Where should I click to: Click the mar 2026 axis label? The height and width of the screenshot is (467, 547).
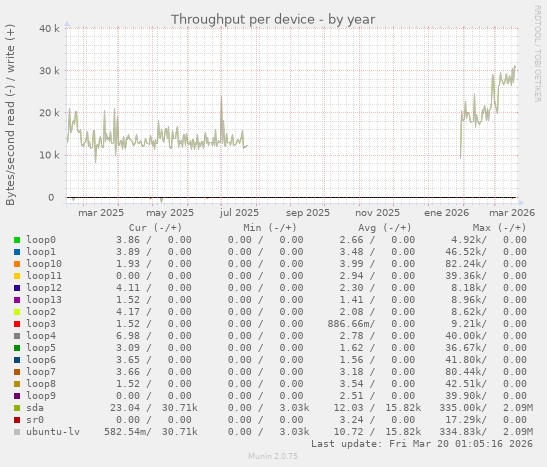pos(512,213)
